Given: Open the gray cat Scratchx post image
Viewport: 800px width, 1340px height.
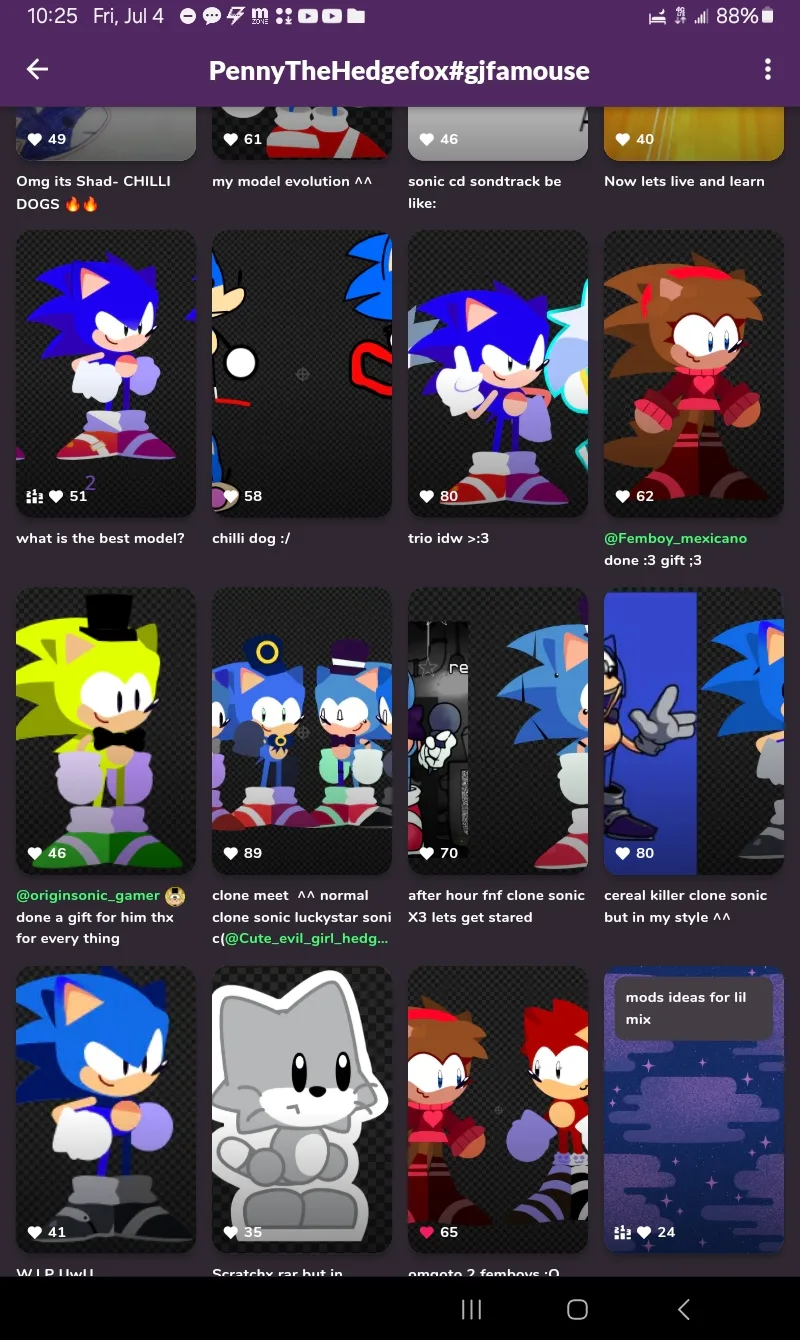Looking at the screenshot, I should (x=302, y=1109).
